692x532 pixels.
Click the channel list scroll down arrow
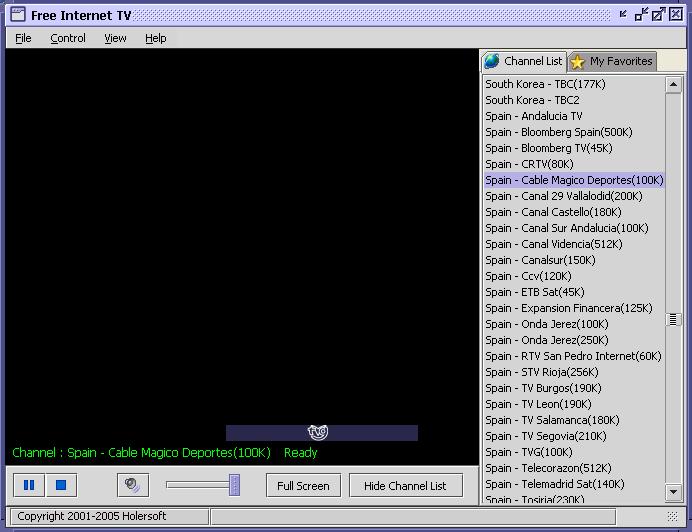673,492
